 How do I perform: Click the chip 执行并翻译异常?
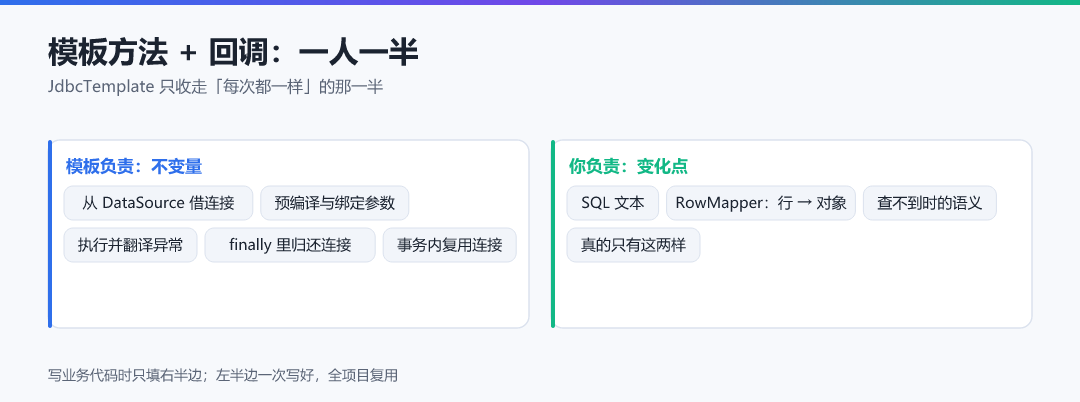[x=130, y=245]
